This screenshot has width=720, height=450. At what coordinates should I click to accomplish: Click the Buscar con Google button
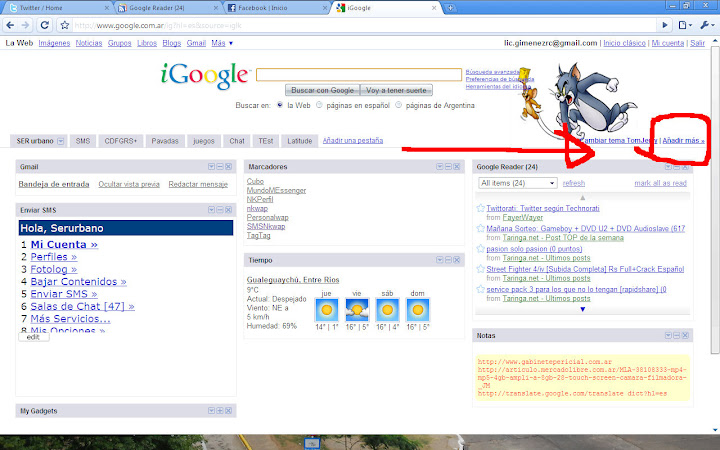coord(322,90)
